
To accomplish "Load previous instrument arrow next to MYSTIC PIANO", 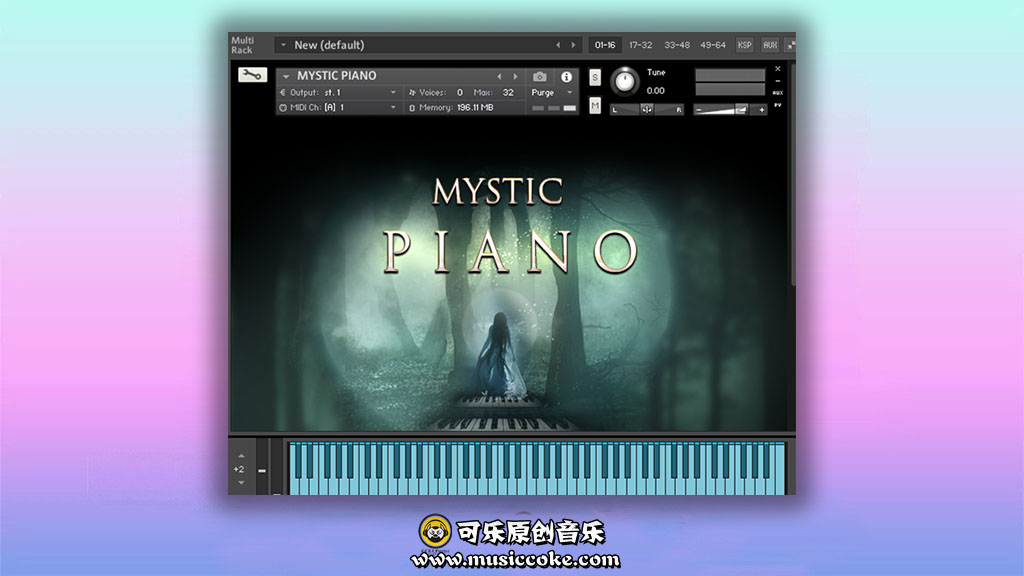I will (500, 76).
